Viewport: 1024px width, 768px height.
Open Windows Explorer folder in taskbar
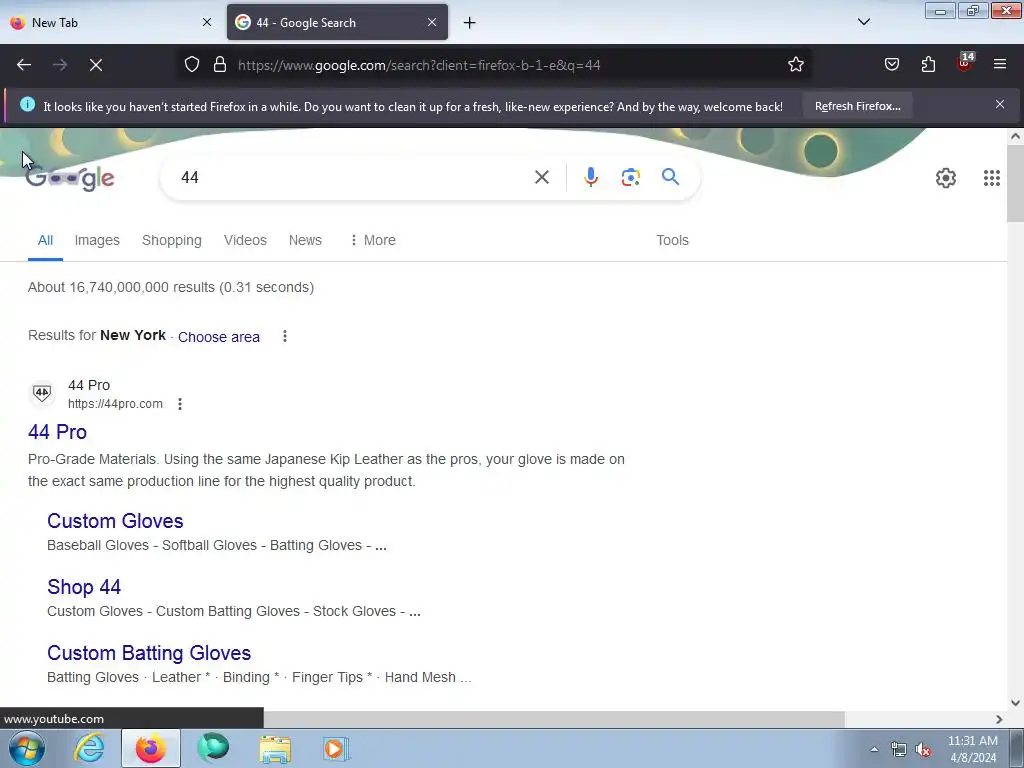[x=275, y=749]
